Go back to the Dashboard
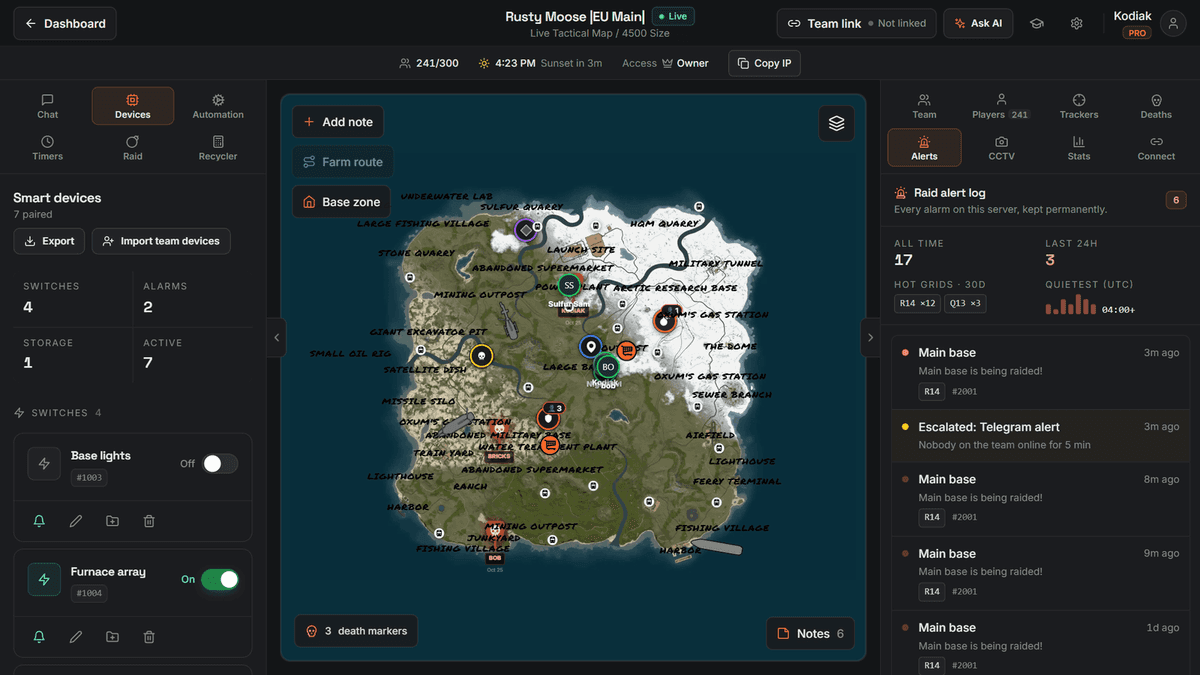This screenshot has width=1200, height=675. tap(65, 23)
